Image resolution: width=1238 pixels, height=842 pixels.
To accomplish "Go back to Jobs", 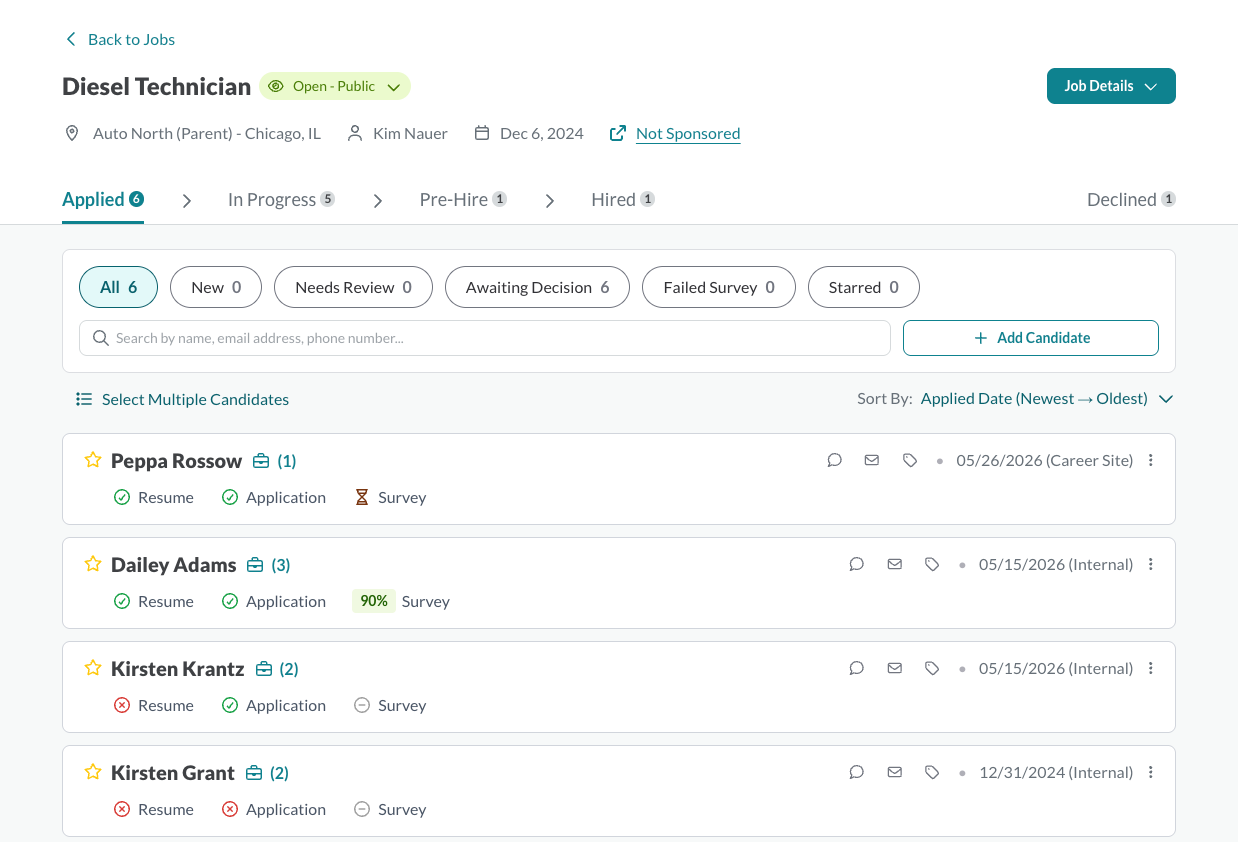I will click(120, 39).
